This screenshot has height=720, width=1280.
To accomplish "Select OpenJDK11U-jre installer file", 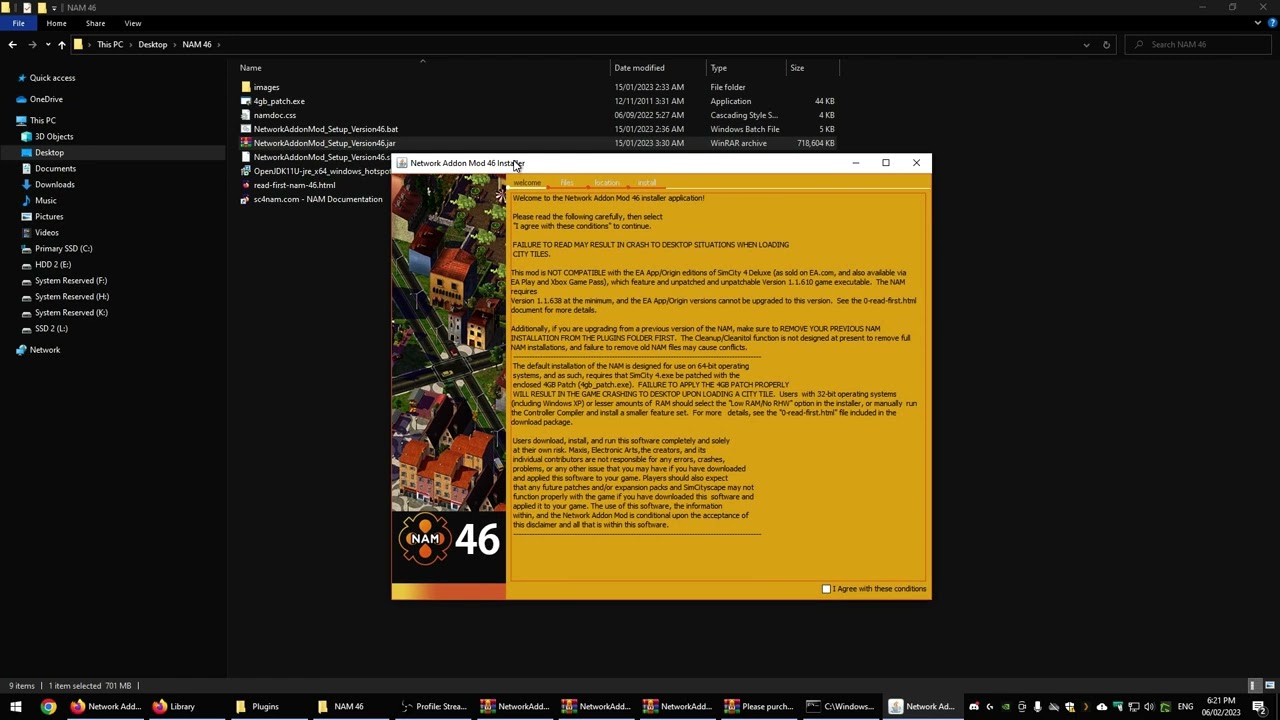I will click(x=320, y=171).
